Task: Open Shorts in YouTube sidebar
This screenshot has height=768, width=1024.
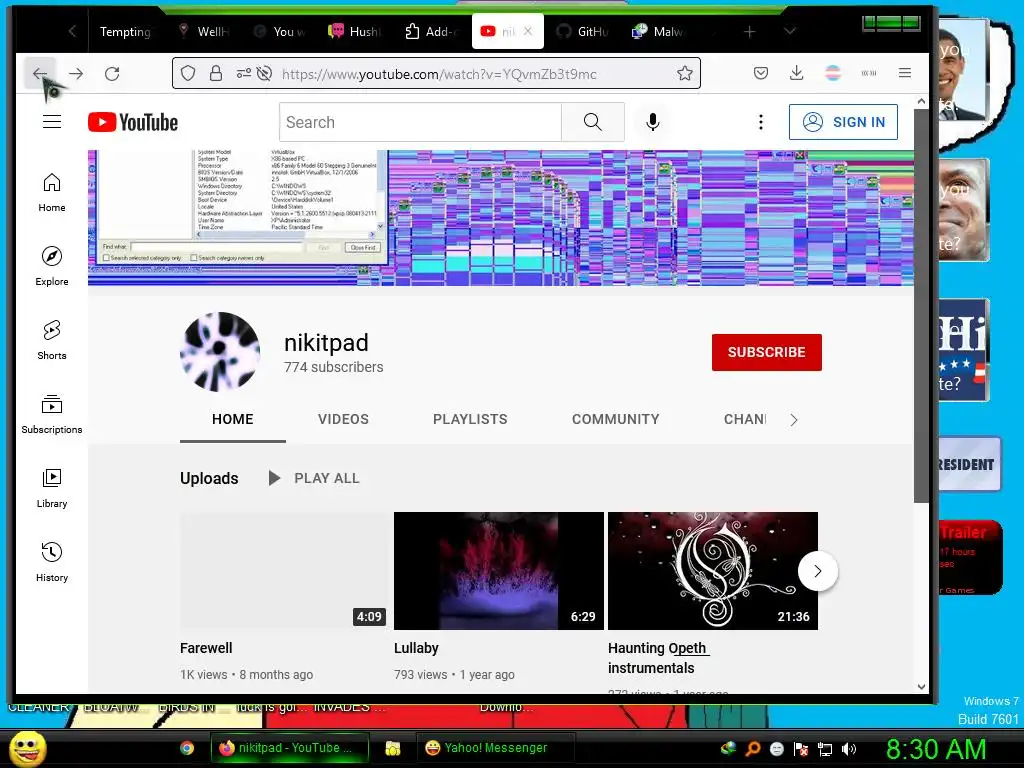Action: pos(52,340)
